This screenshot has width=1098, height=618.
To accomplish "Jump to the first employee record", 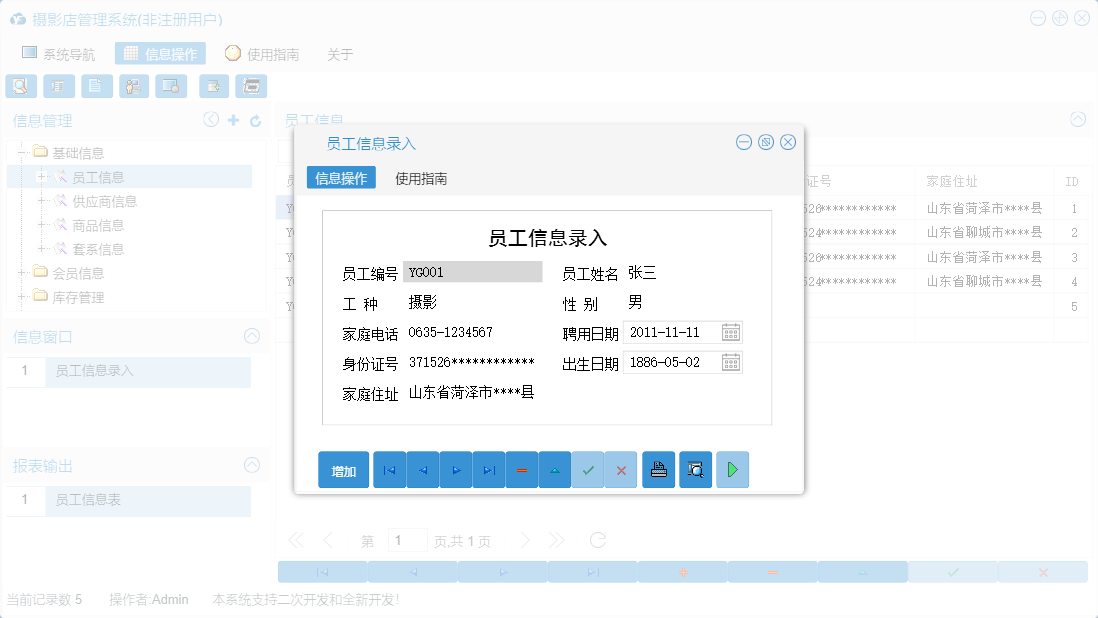I will (x=389, y=469).
